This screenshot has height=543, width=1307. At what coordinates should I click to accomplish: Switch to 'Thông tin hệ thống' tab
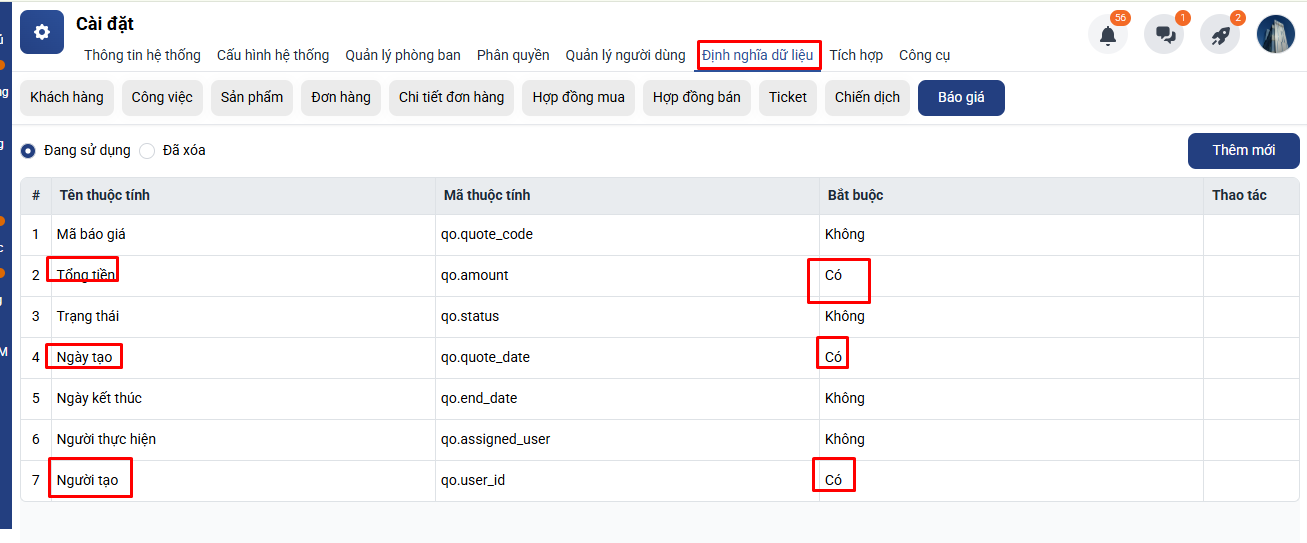pyautogui.click(x=142, y=55)
